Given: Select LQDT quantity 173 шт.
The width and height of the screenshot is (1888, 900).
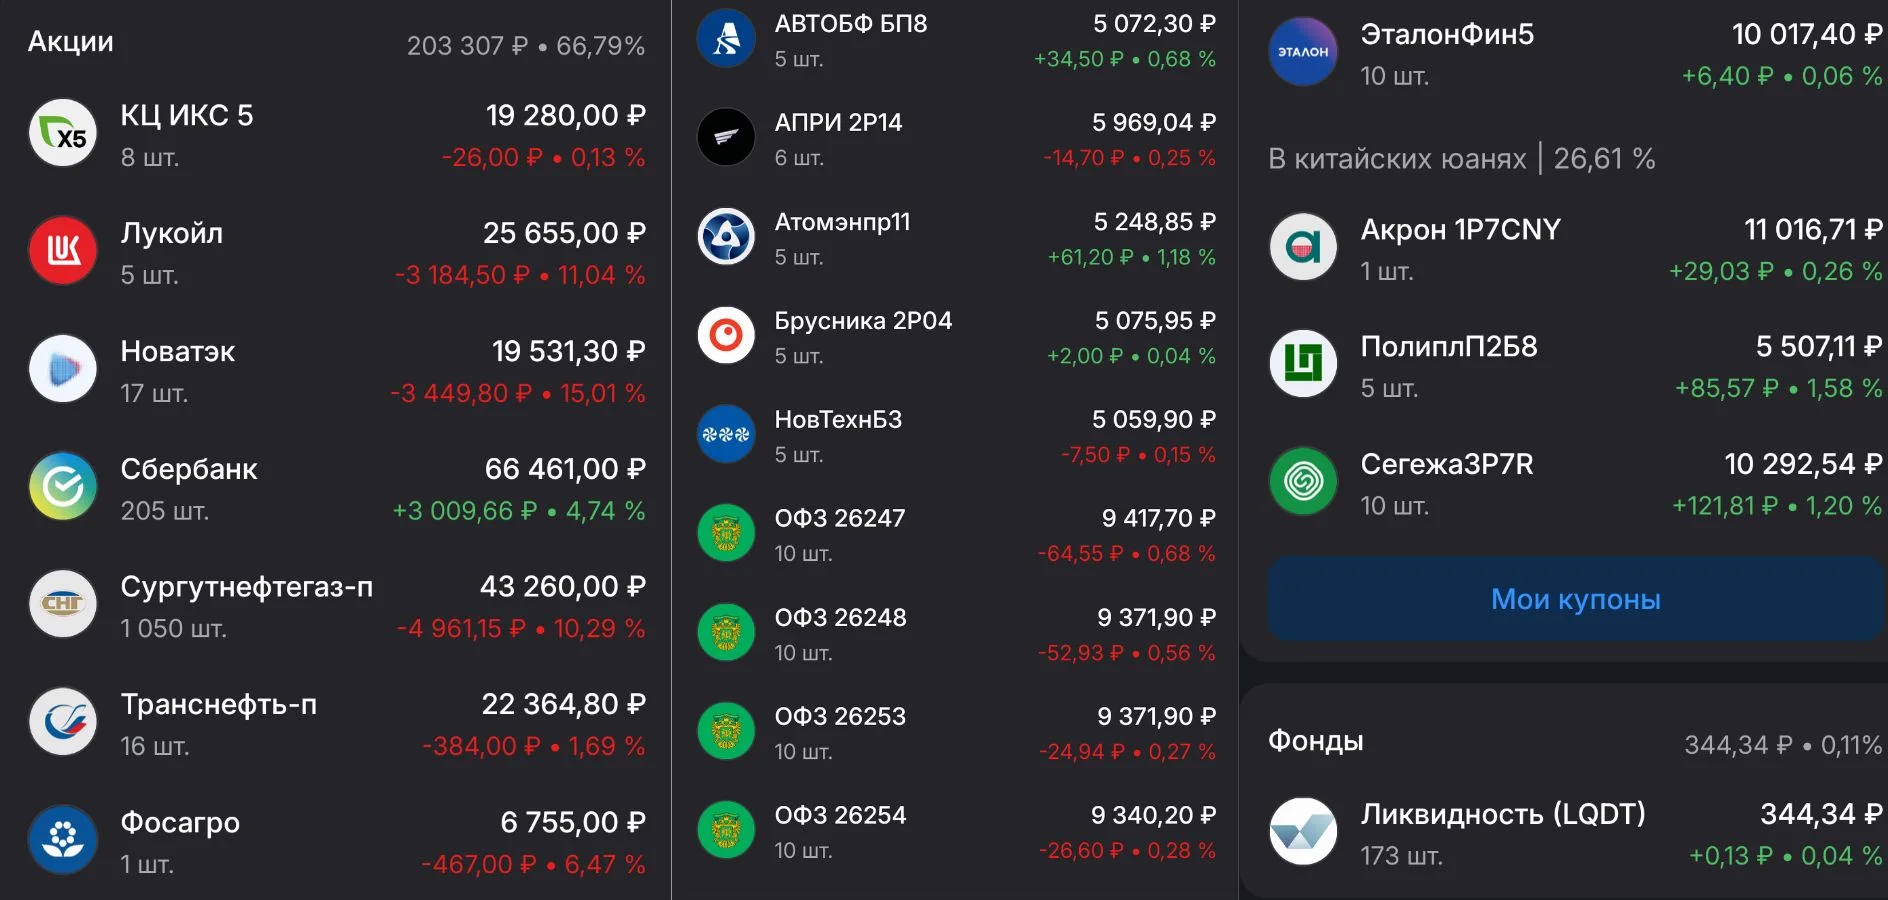Looking at the screenshot, I should tap(1401, 856).
